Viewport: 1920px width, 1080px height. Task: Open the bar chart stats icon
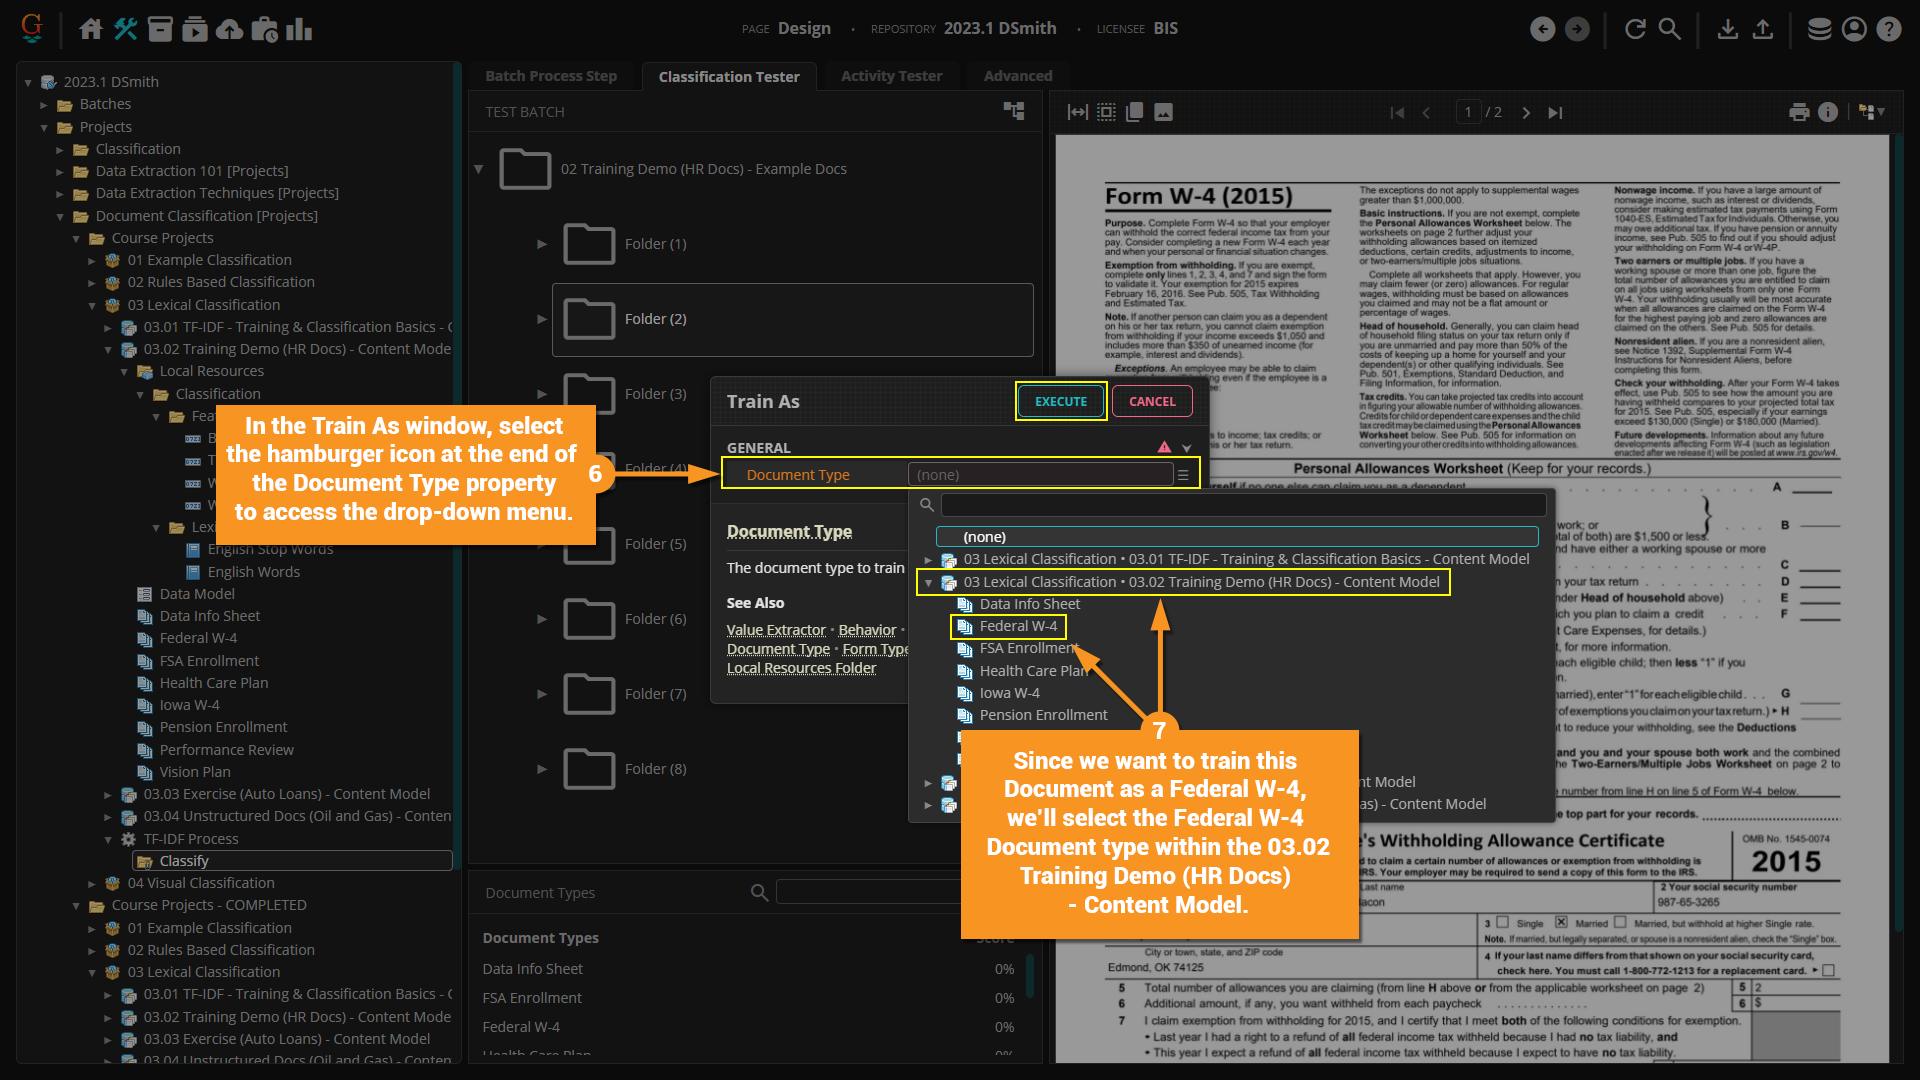coord(299,29)
